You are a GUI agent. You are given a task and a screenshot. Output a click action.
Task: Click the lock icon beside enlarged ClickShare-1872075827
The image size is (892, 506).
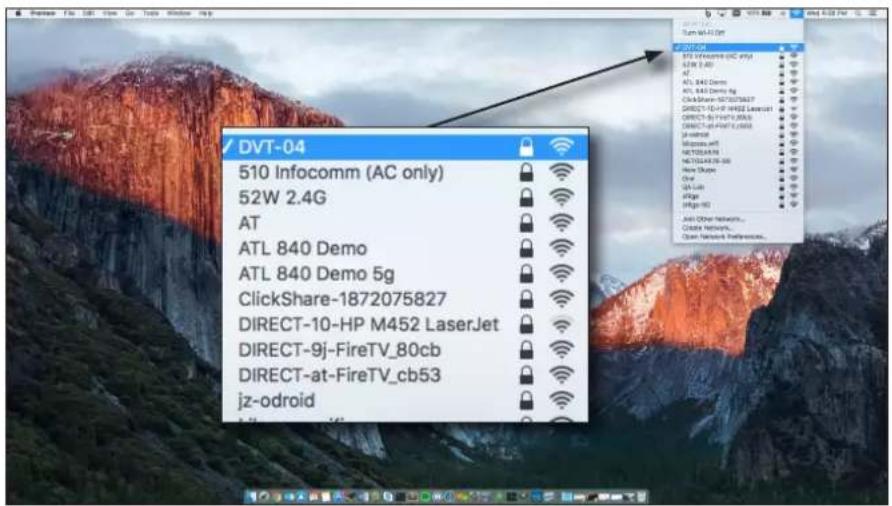coord(527,299)
